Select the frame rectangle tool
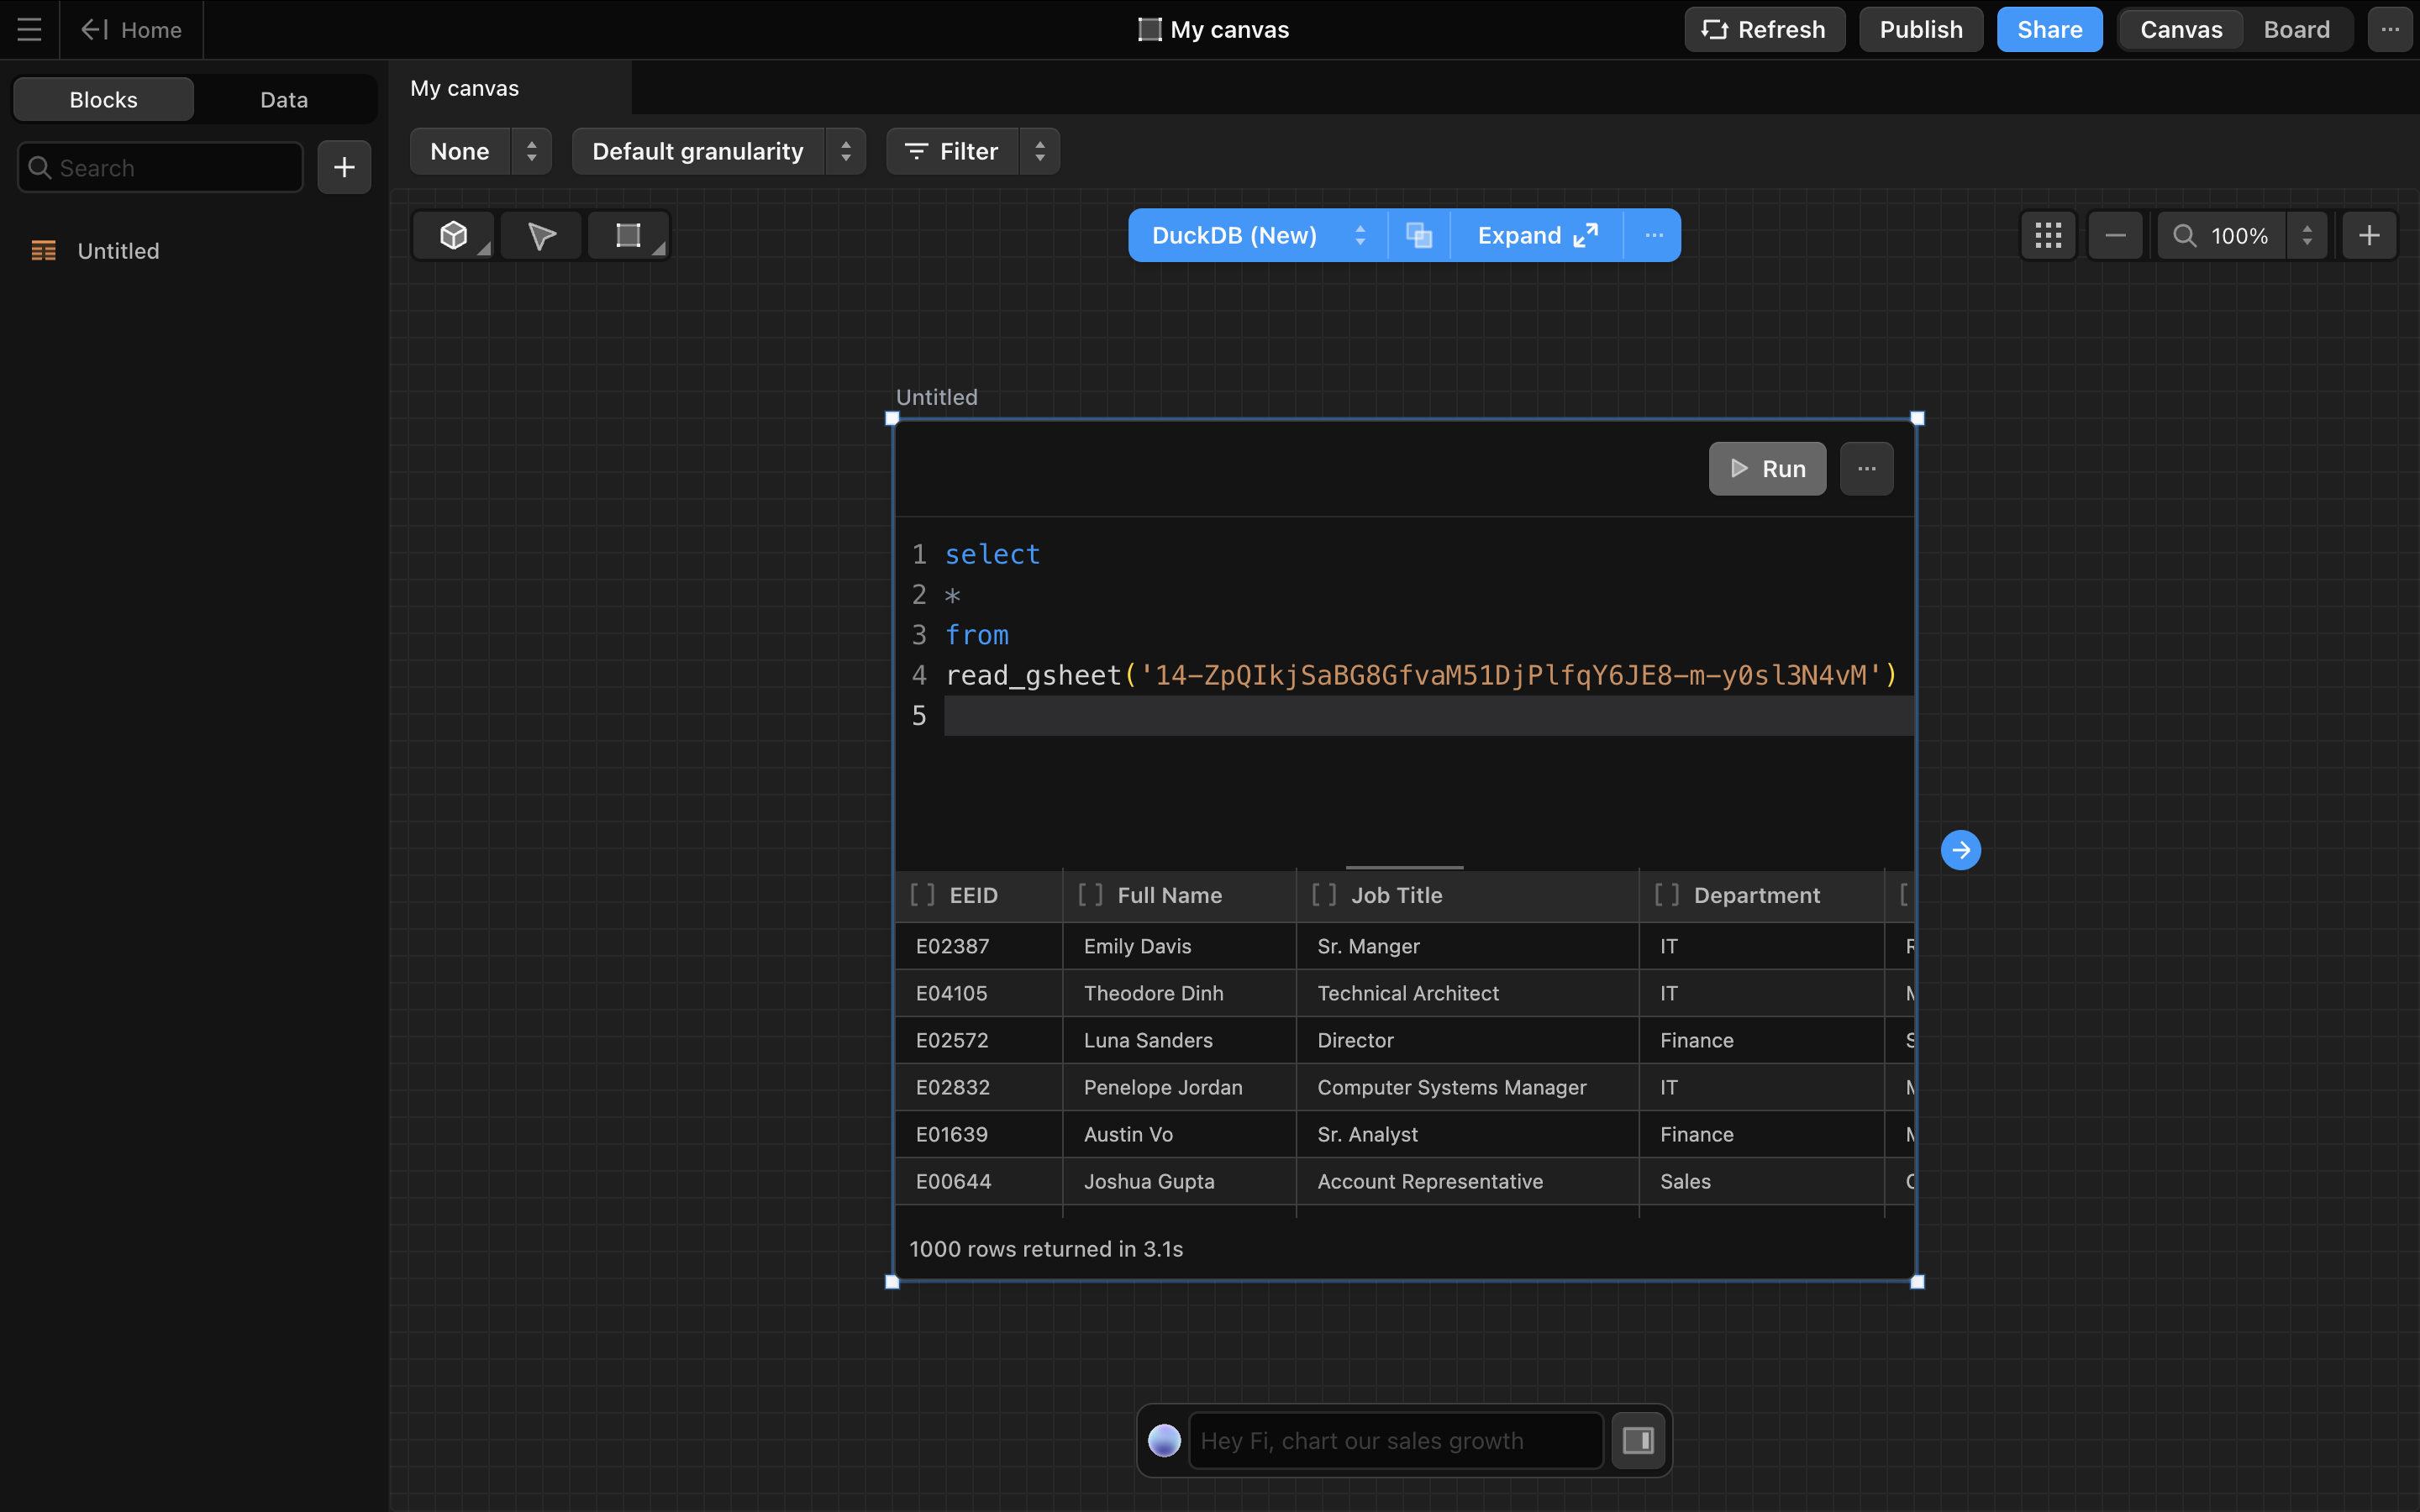2420x1512 pixels. pyautogui.click(x=627, y=236)
